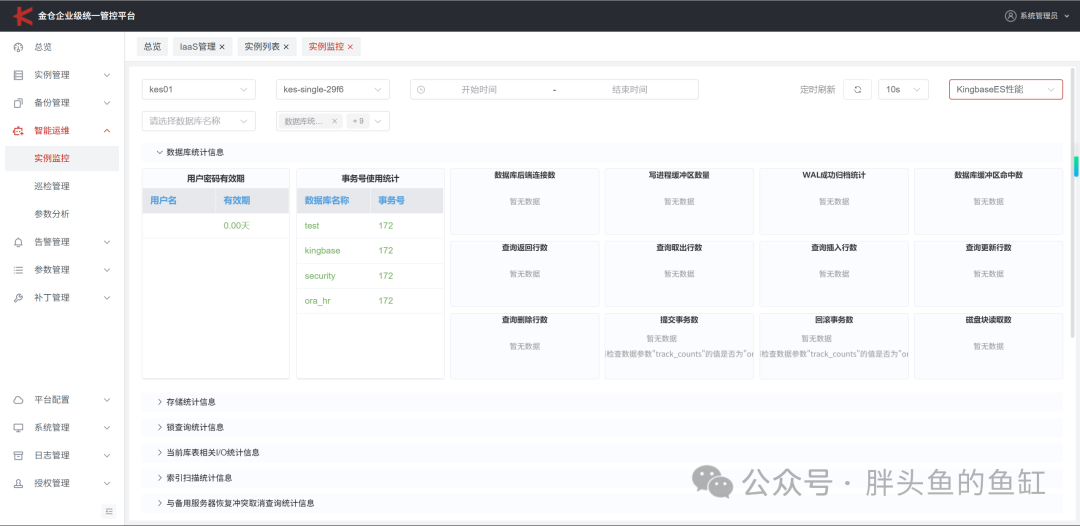Close the IaaS管理 tab

(x=222, y=47)
